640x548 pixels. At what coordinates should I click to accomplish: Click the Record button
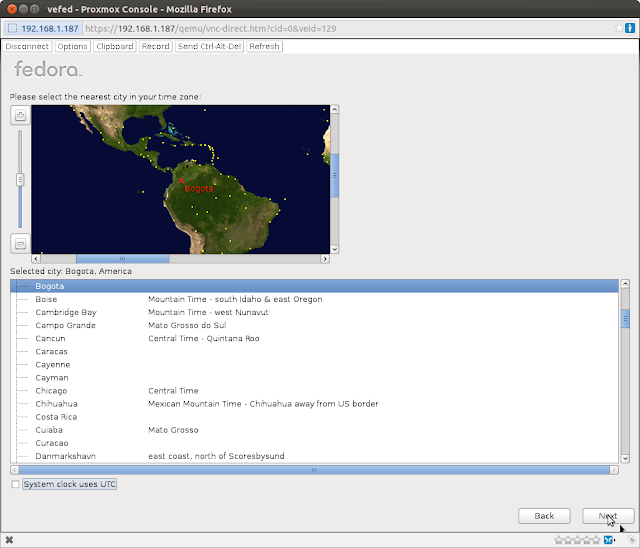(x=156, y=47)
